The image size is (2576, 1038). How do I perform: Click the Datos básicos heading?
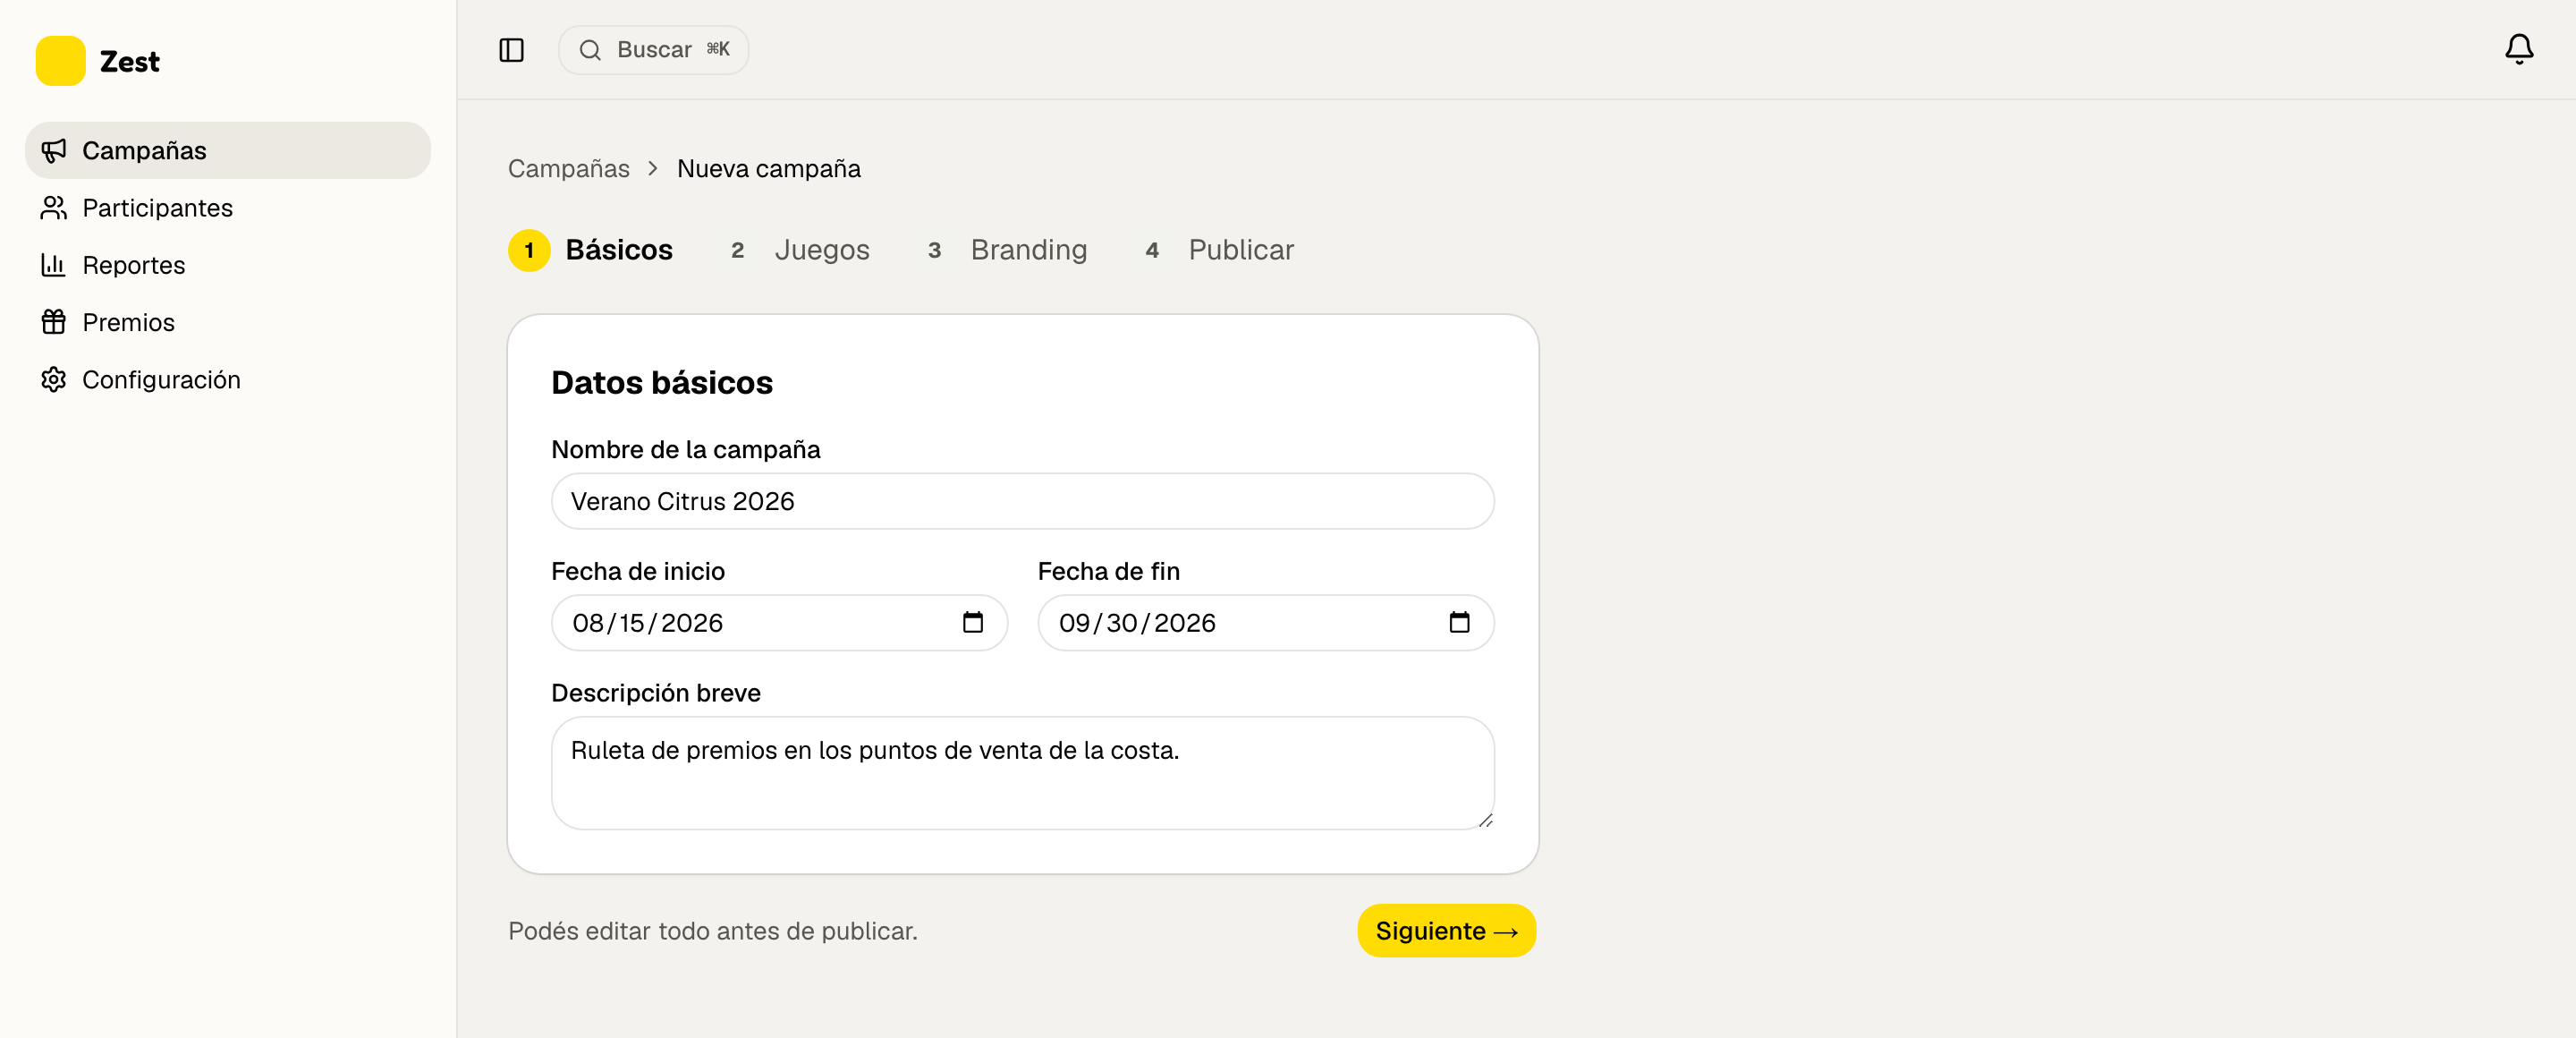click(x=662, y=383)
